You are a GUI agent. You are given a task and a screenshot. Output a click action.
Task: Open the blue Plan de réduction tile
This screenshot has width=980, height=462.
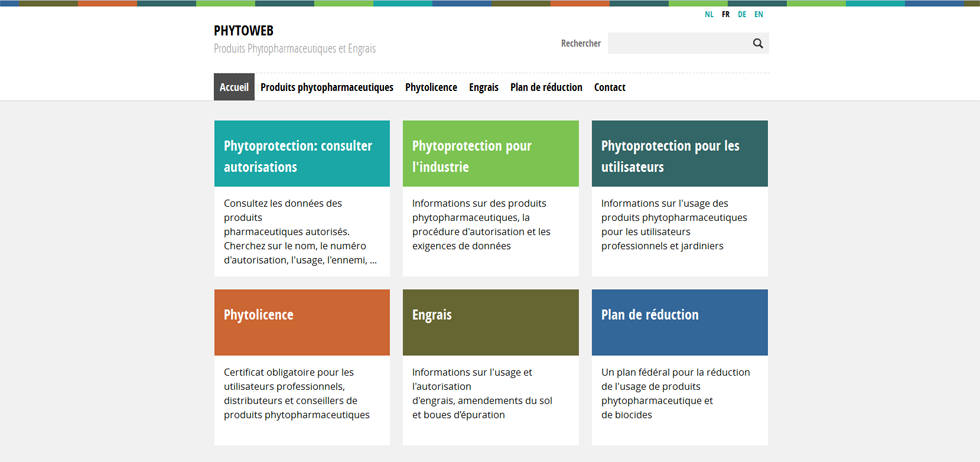(x=679, y=322)
